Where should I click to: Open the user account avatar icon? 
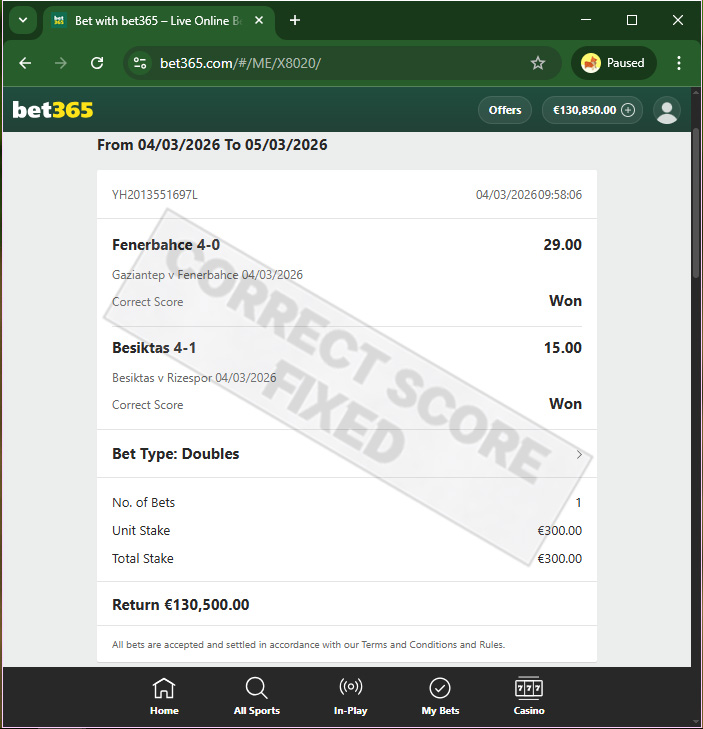pyautogui.click(x=667, y=111)
